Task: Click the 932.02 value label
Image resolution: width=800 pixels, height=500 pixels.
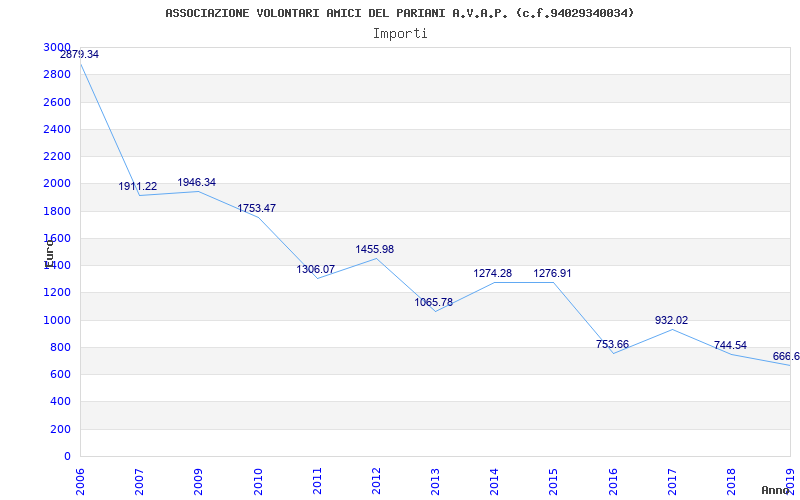Action: 671,320
